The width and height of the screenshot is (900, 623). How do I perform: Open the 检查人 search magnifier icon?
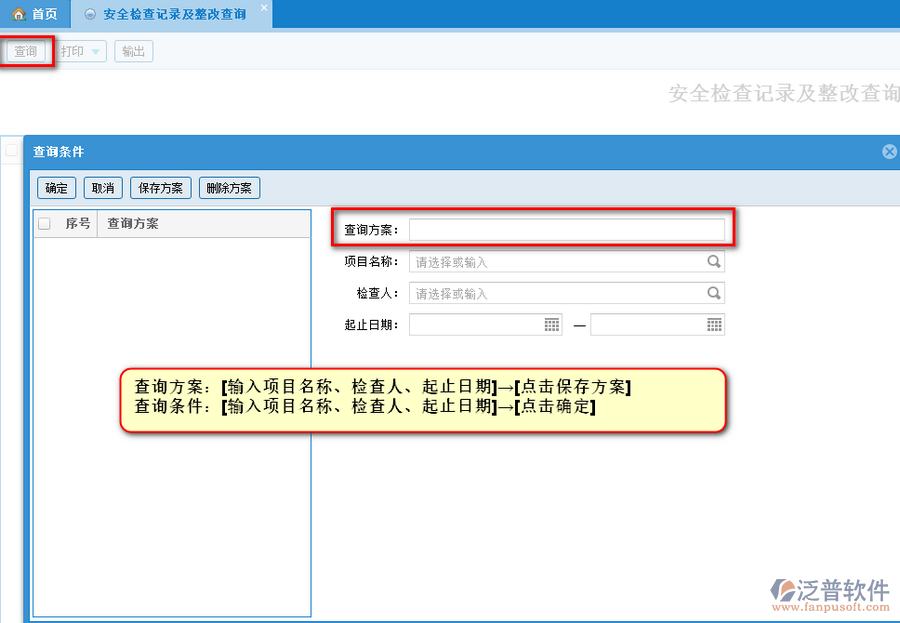(x=713, y=293)
